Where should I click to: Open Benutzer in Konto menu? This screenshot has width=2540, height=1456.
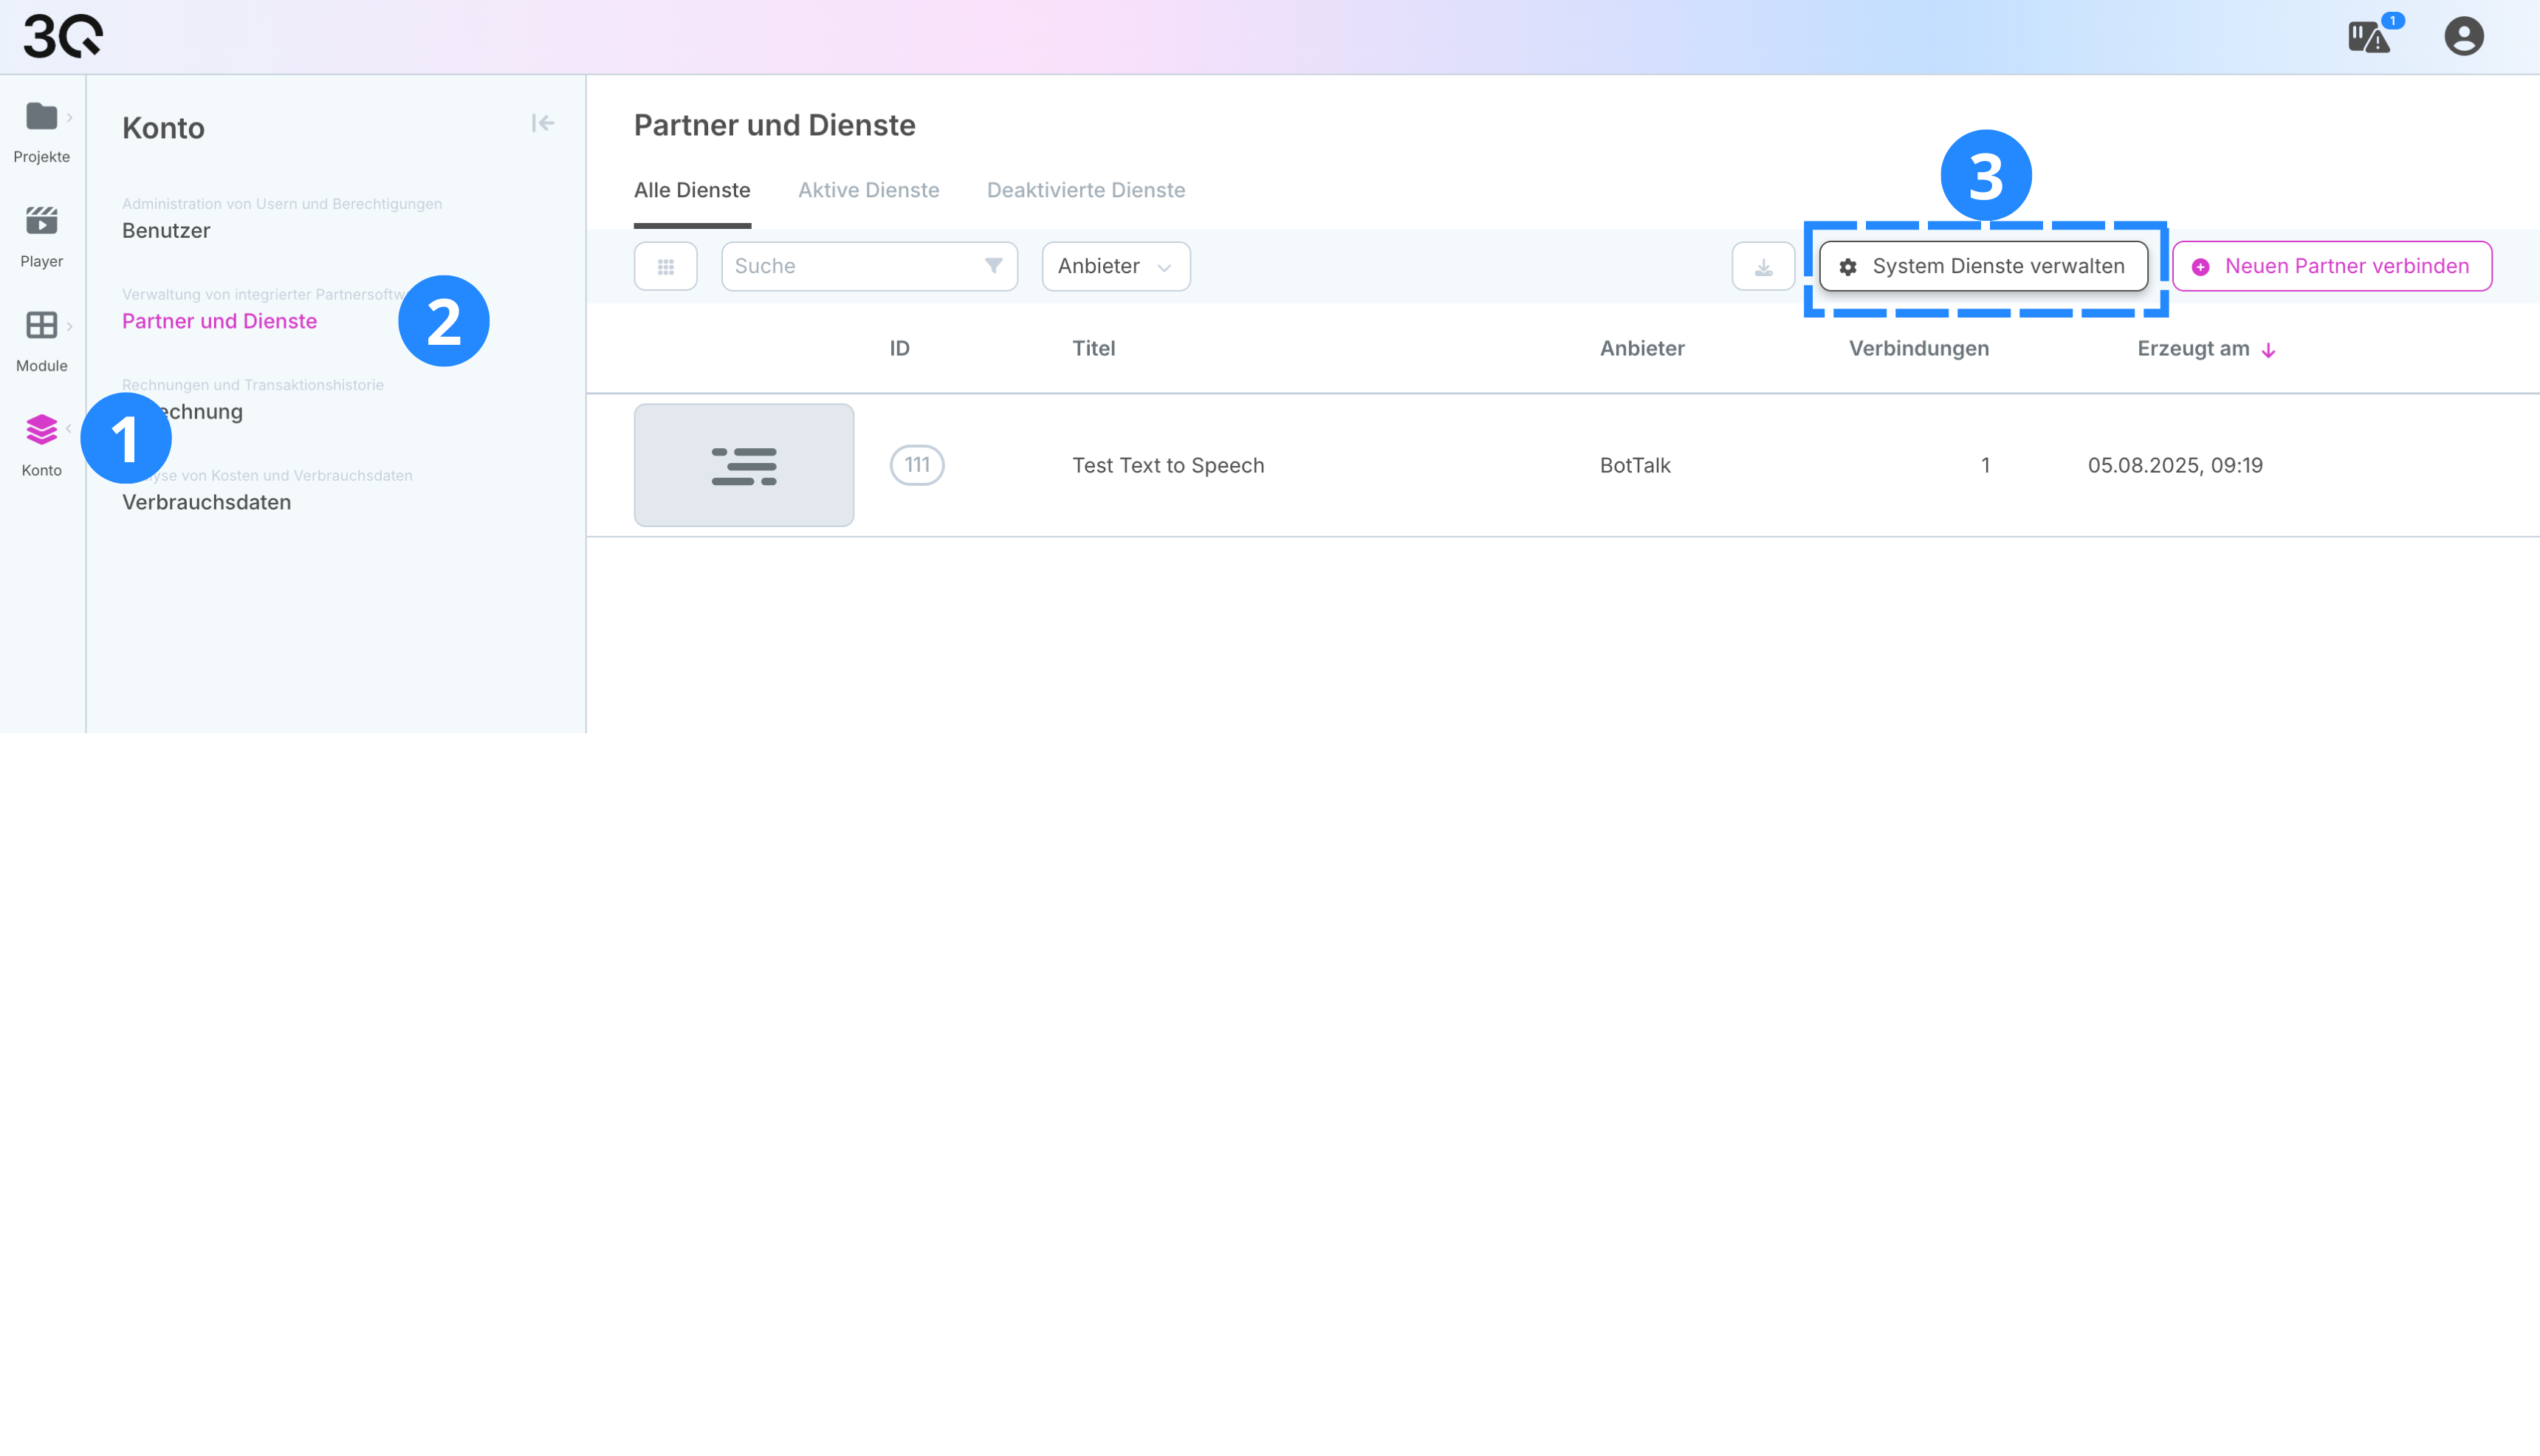(166, 231)
